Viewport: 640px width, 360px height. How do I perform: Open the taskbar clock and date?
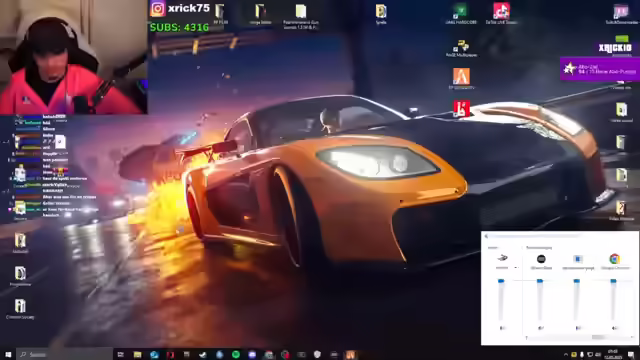613,354
